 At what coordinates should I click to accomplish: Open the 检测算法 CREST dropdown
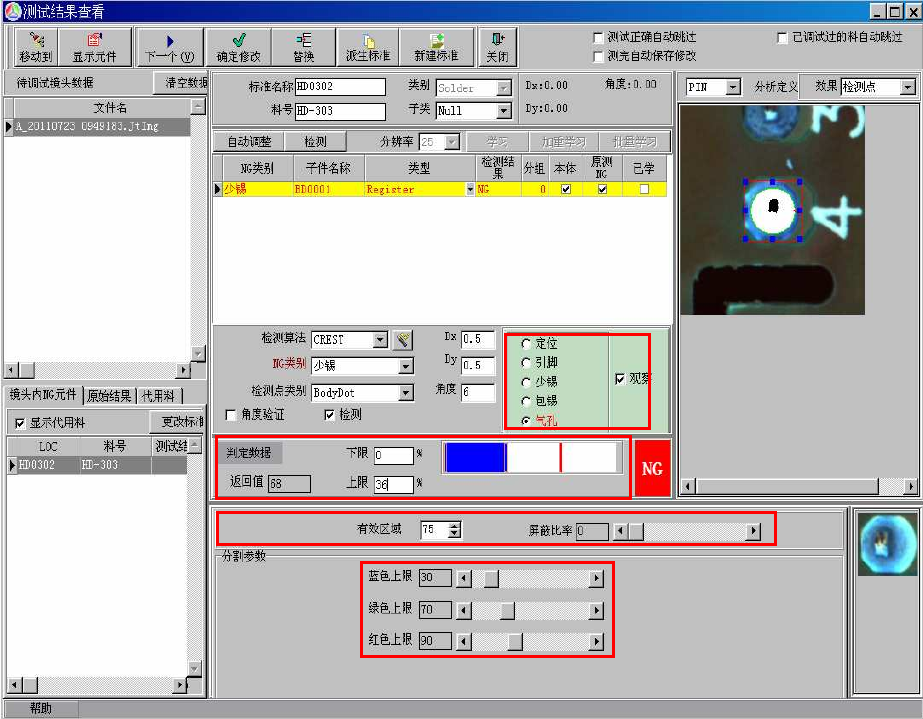pyautogui.click(x=379, y=340)
